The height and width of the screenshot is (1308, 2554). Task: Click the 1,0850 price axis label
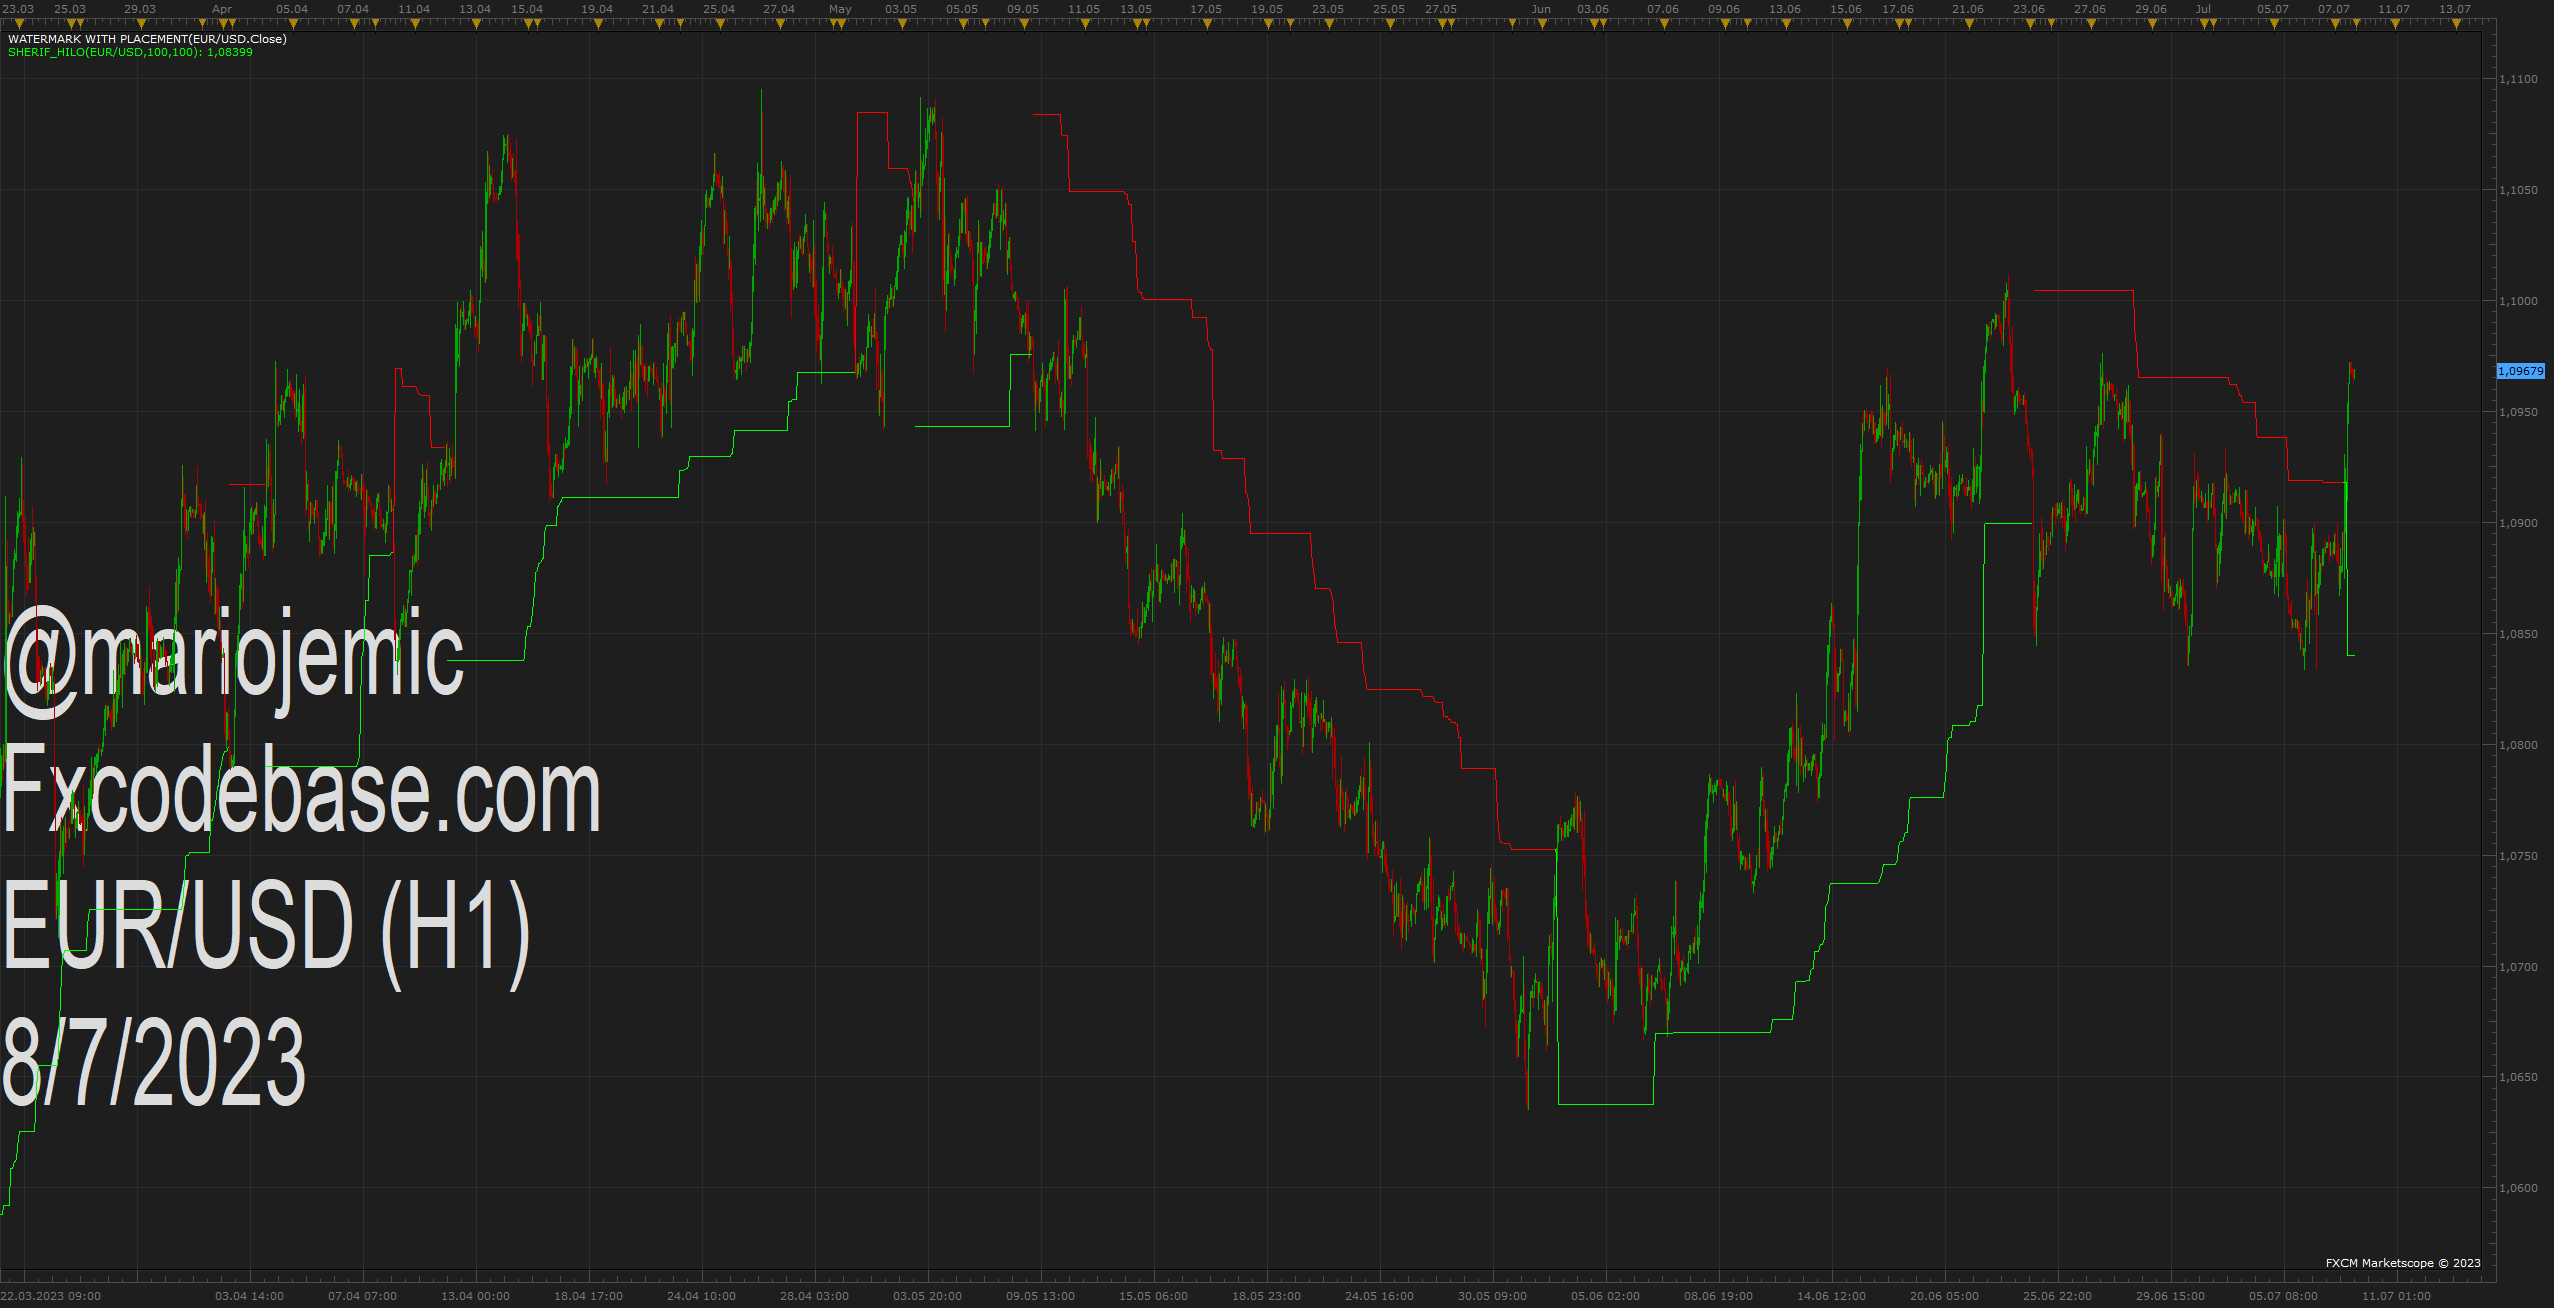click(2518, 634)
